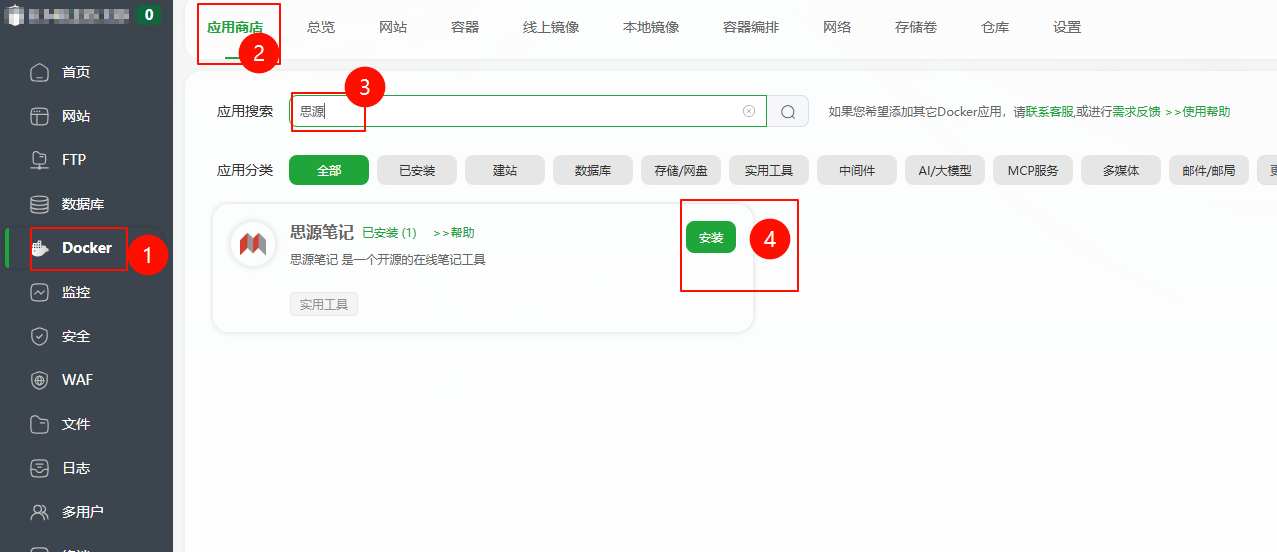Switch to the 总览 tab
Viewport: 1277px width, 552px height.
[321, 28]
